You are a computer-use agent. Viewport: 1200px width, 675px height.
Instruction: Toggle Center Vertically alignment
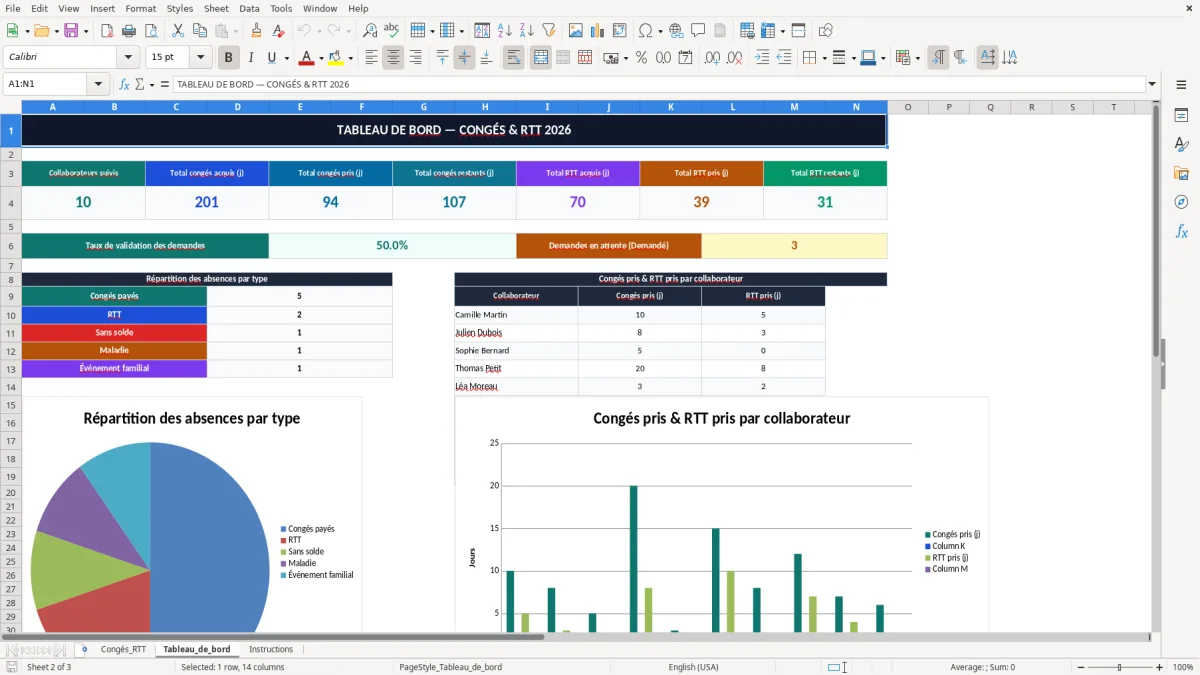464,58
